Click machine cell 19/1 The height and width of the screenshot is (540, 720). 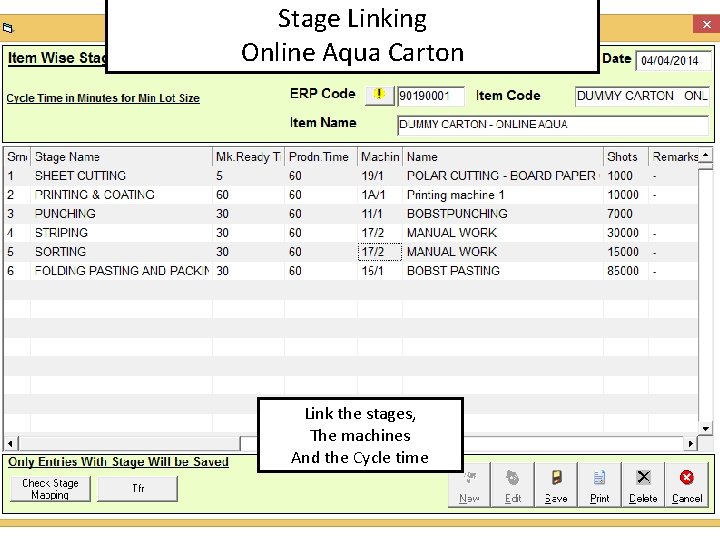(380, 176)
